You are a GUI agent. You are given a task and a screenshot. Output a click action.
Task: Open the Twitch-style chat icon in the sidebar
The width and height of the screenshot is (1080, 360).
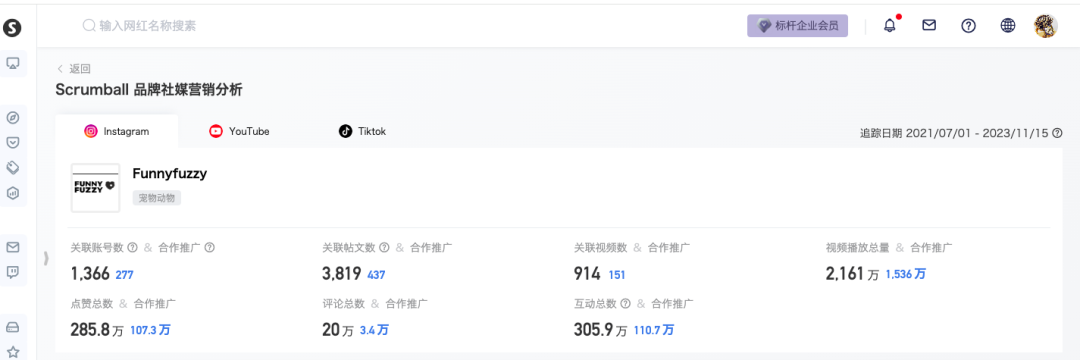[12, 272]
